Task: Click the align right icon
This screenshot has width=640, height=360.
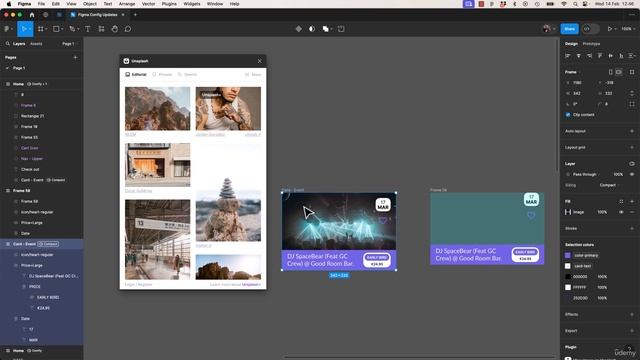Action: (589, 56)
